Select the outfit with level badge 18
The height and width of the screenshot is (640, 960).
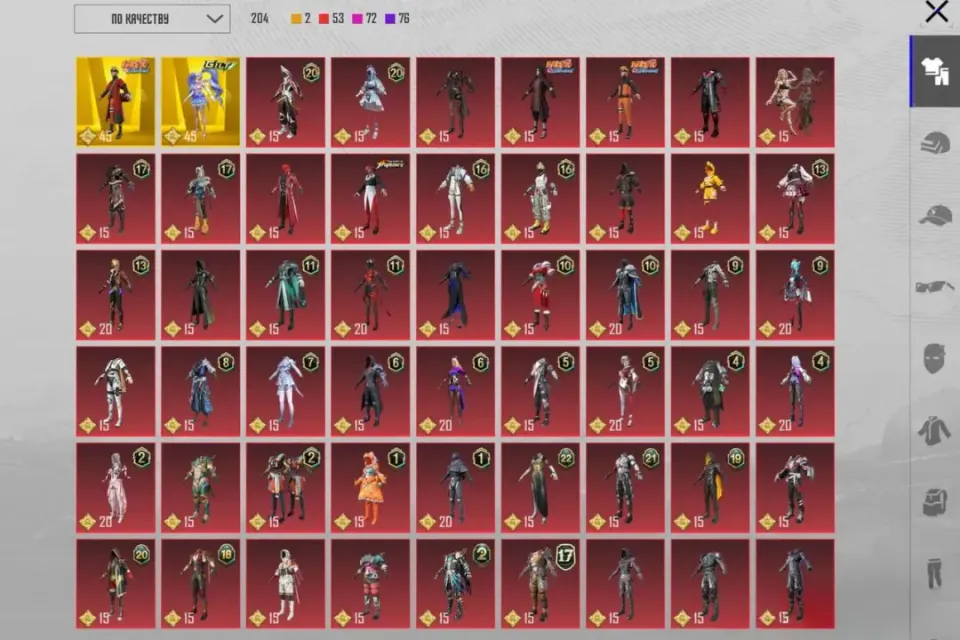201,584
